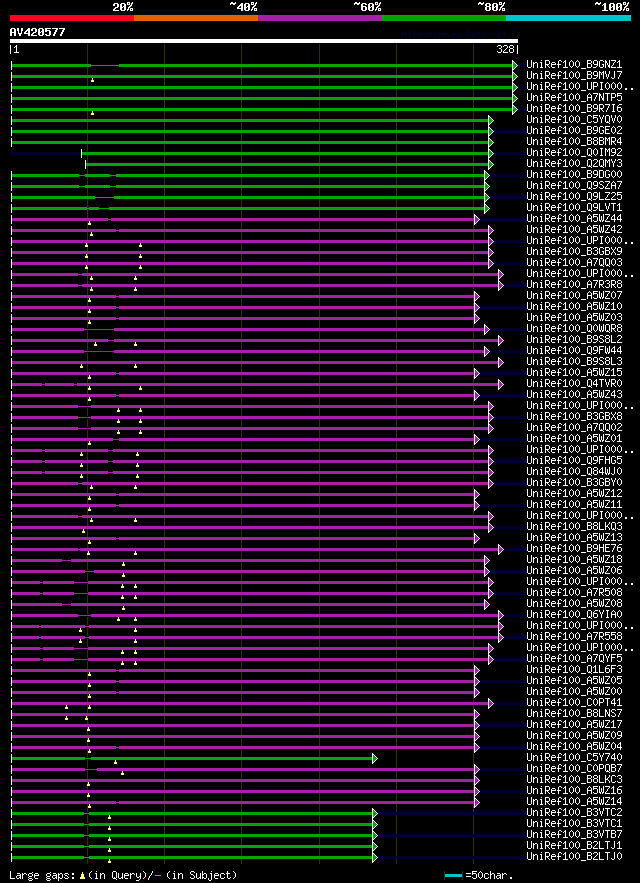This screenshot has width=640, height=883.
Task: Select the UniRef100_B3GBX8 hit label
Action: pos(574,416)
